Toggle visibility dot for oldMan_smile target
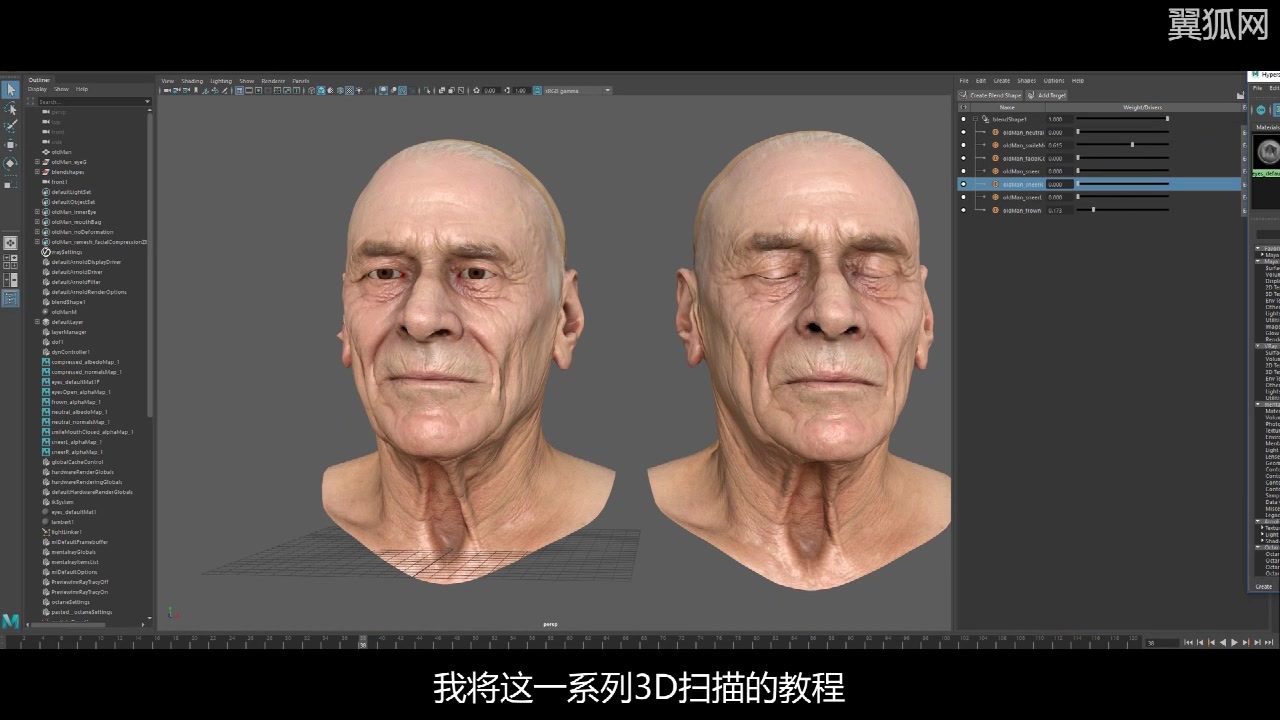 tap(963, 145)
